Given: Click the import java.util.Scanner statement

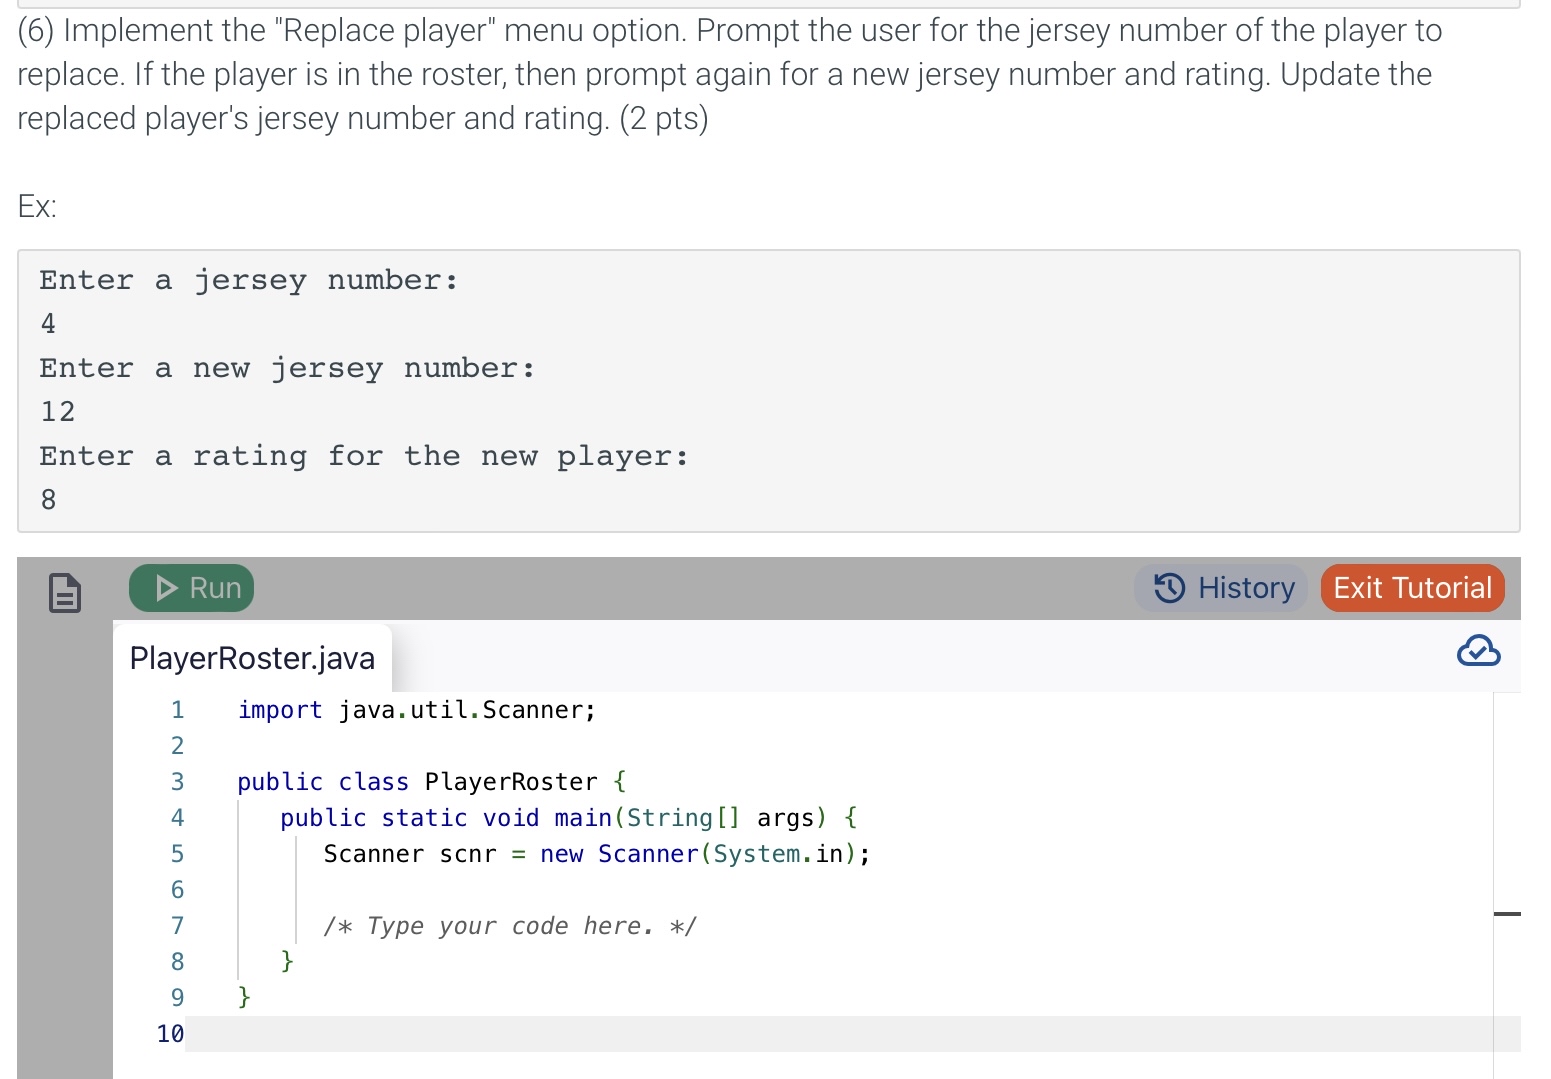Looking at the screenshot, I should click(415, 709).
